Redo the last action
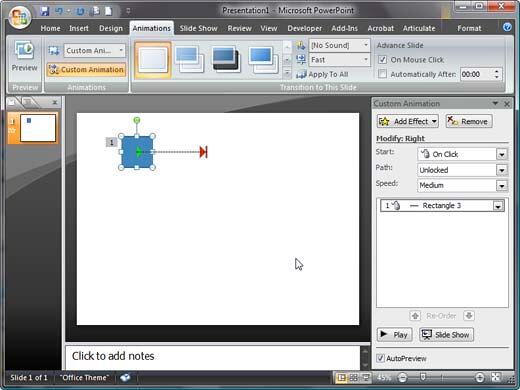520x390 pixels. coord(80,11)
